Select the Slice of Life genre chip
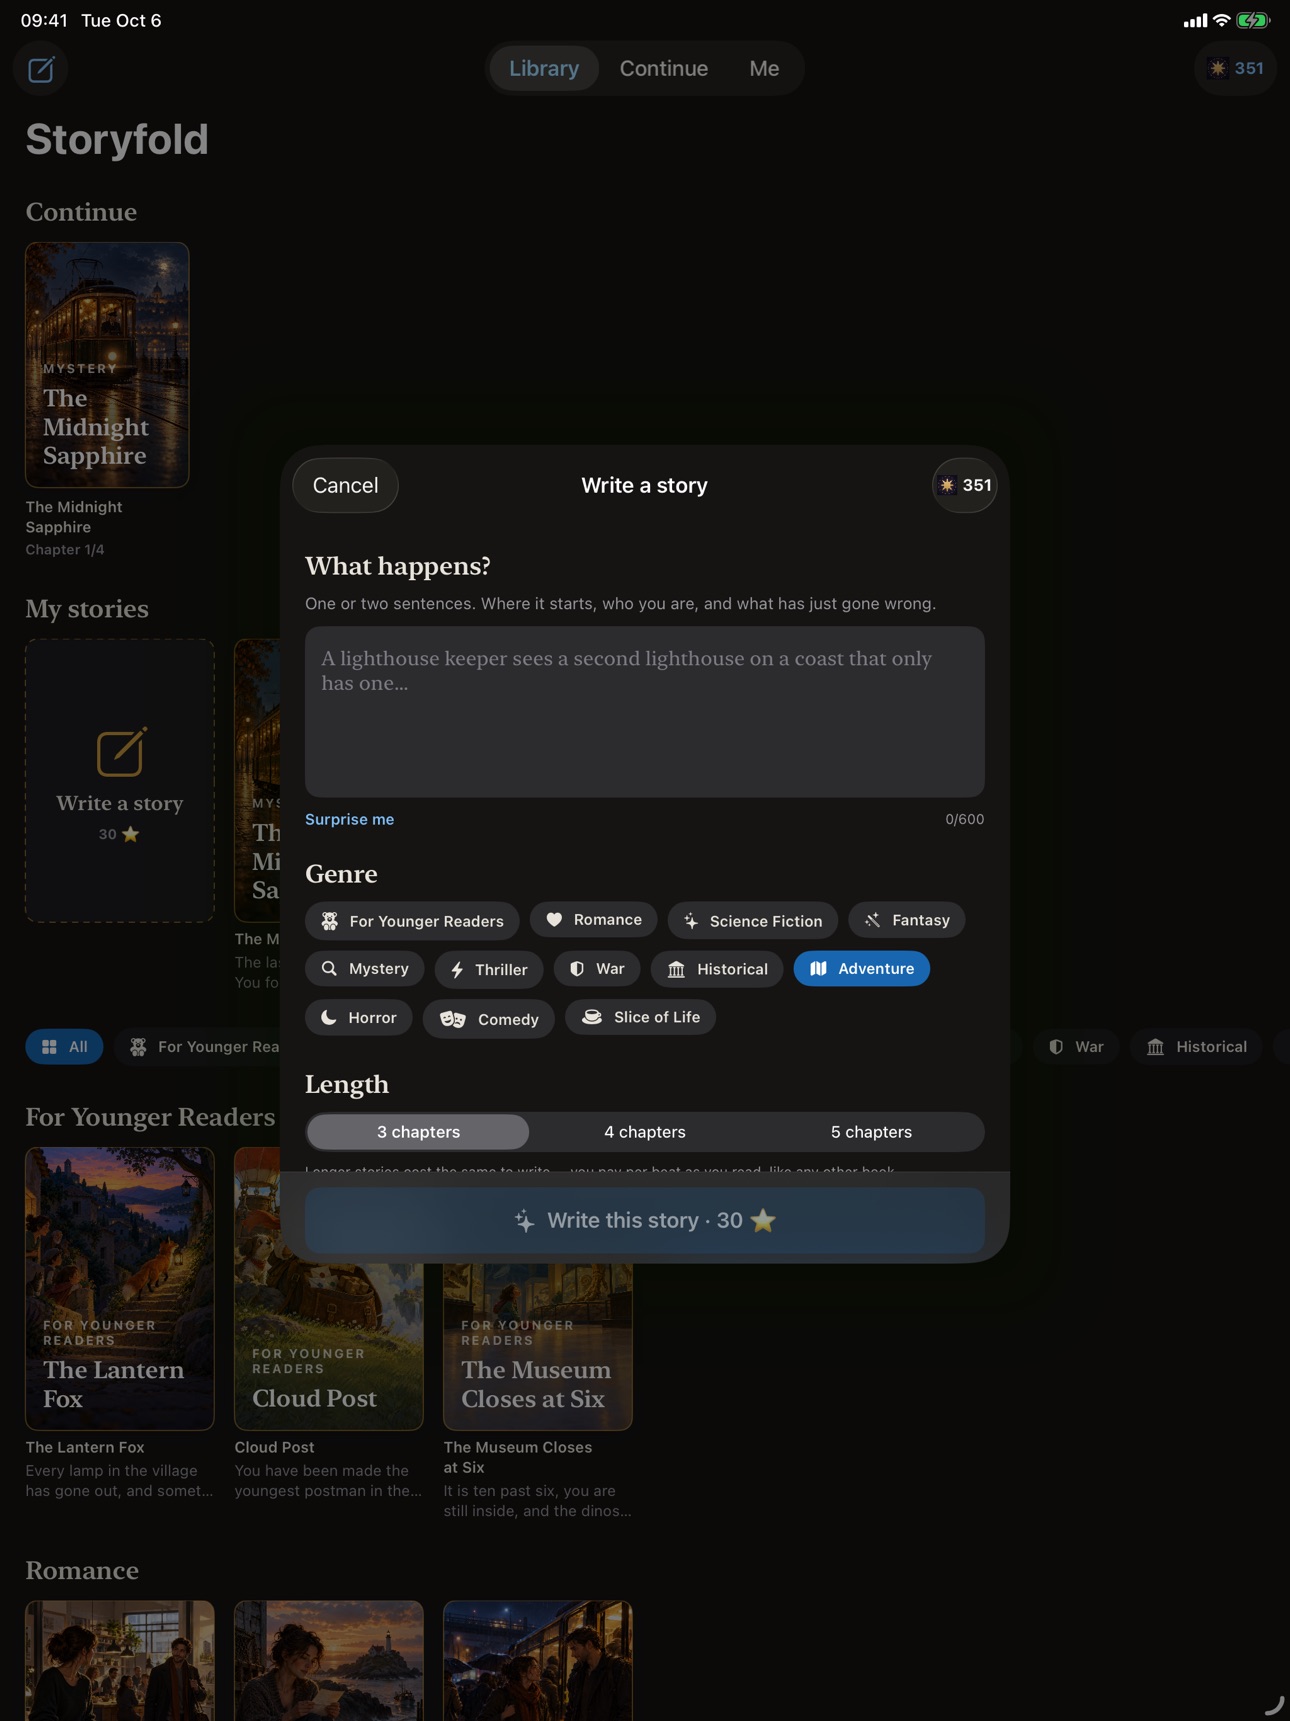 pos(640,1017)
